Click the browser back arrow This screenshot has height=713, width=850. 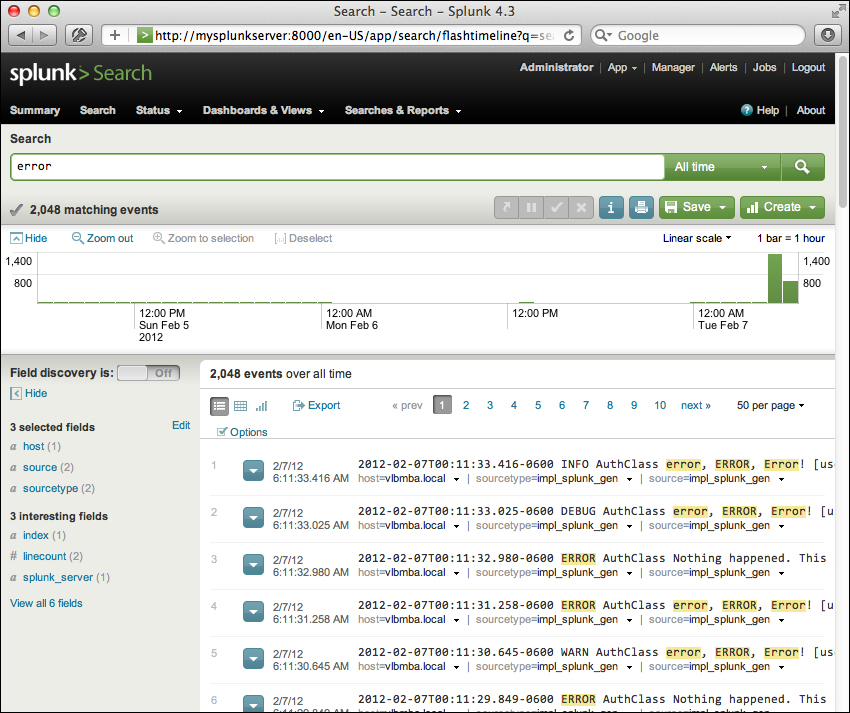pyautogui.click(x=21, y=35)
